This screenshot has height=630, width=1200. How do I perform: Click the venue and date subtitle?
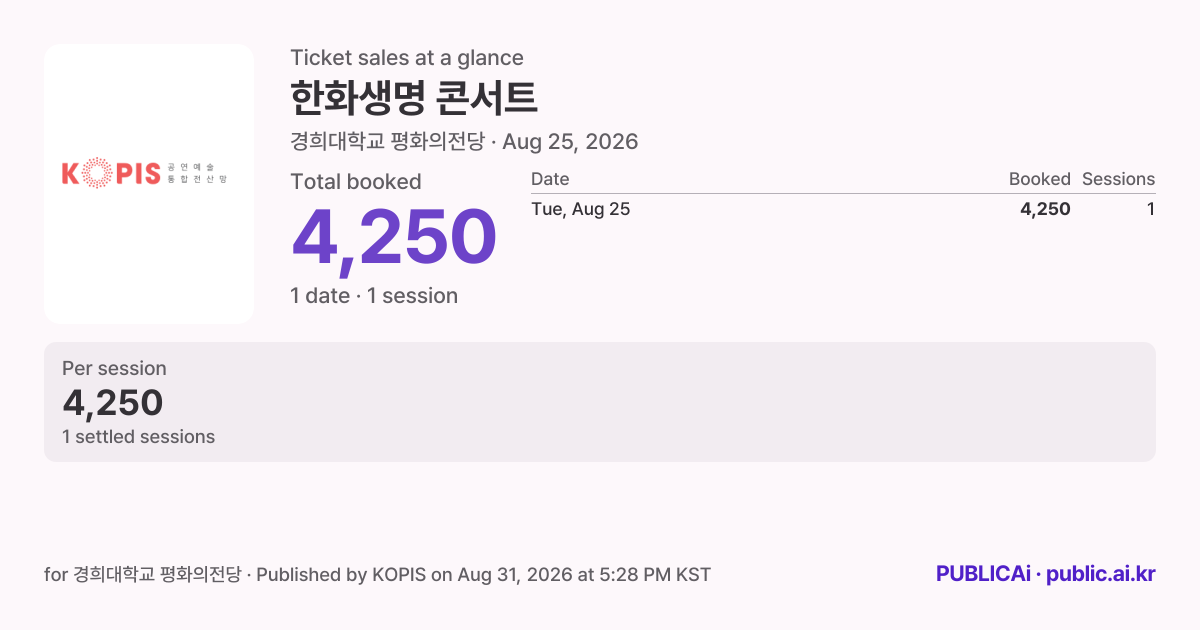pos(464,142)
